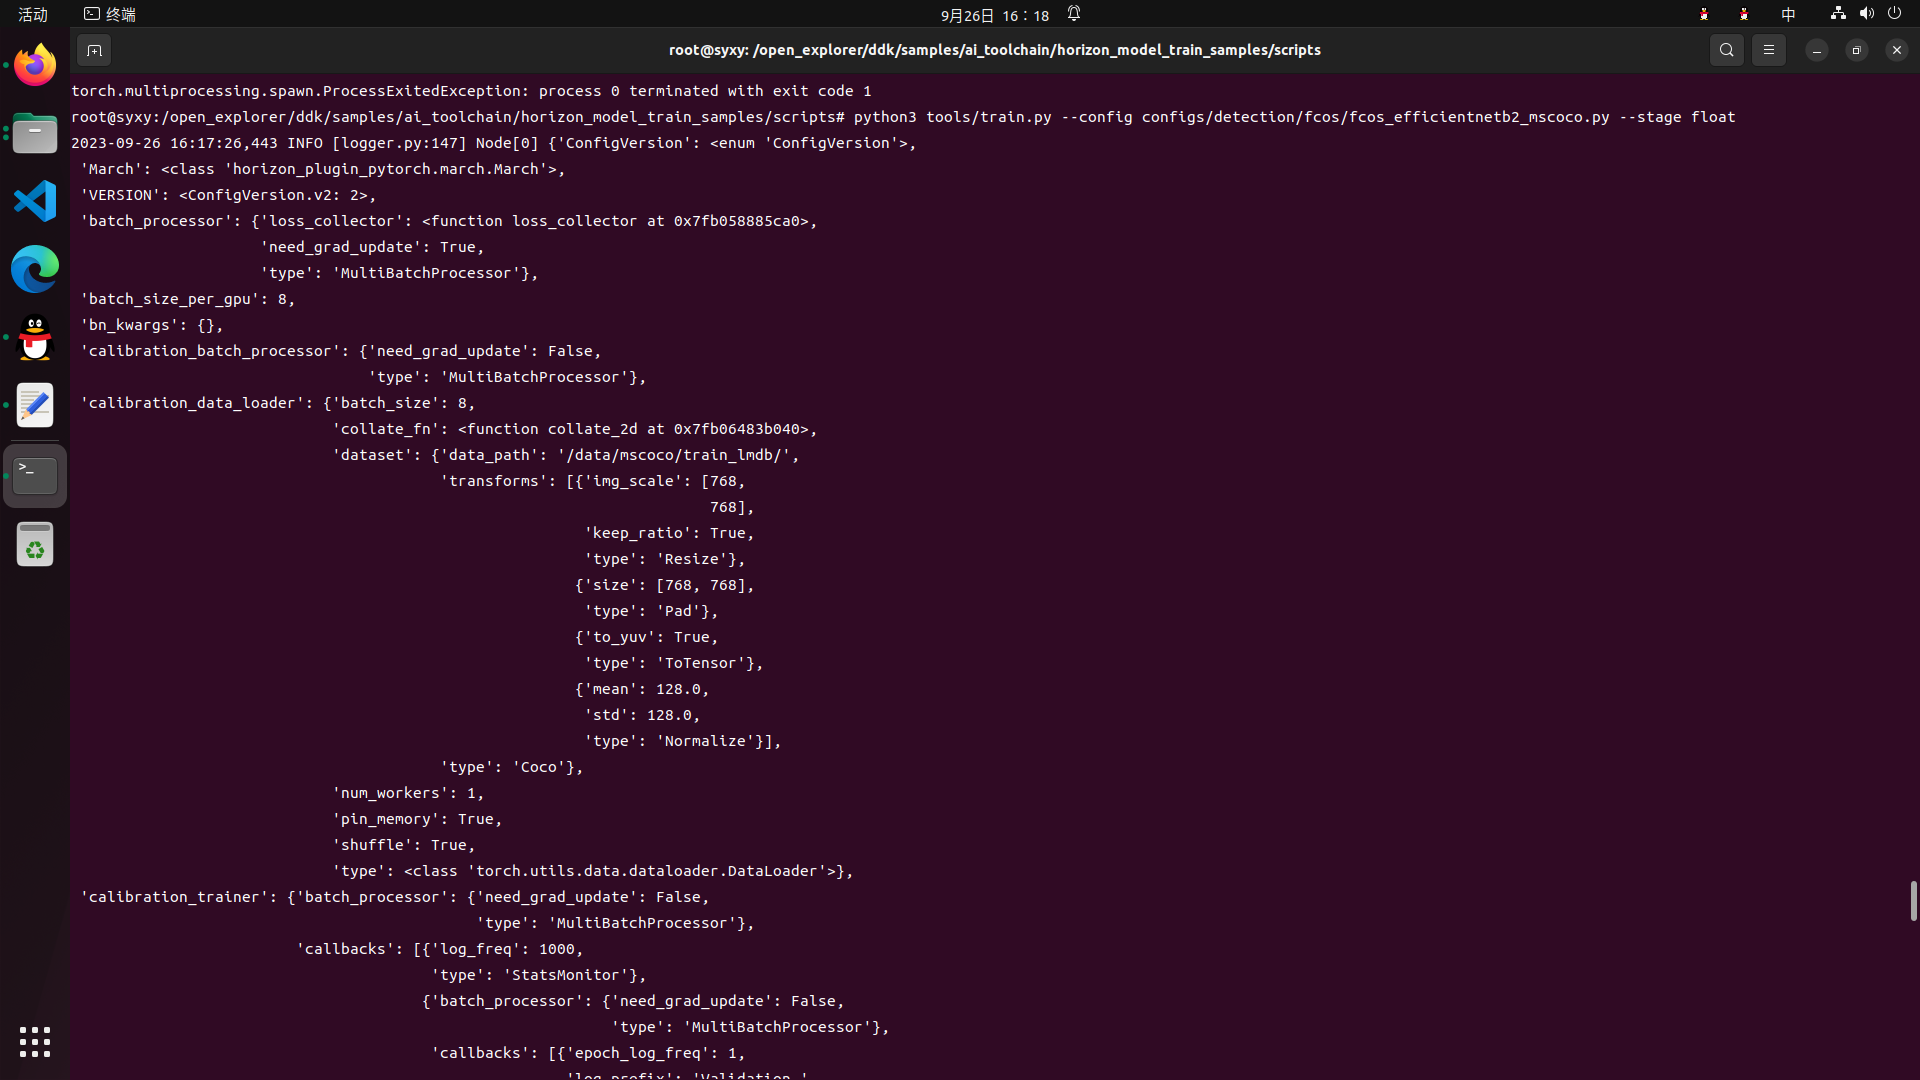This screenshot has width=1920, height=1080.
Task: Toggle the notification bell icon
Action: (x=1074, y=14)
